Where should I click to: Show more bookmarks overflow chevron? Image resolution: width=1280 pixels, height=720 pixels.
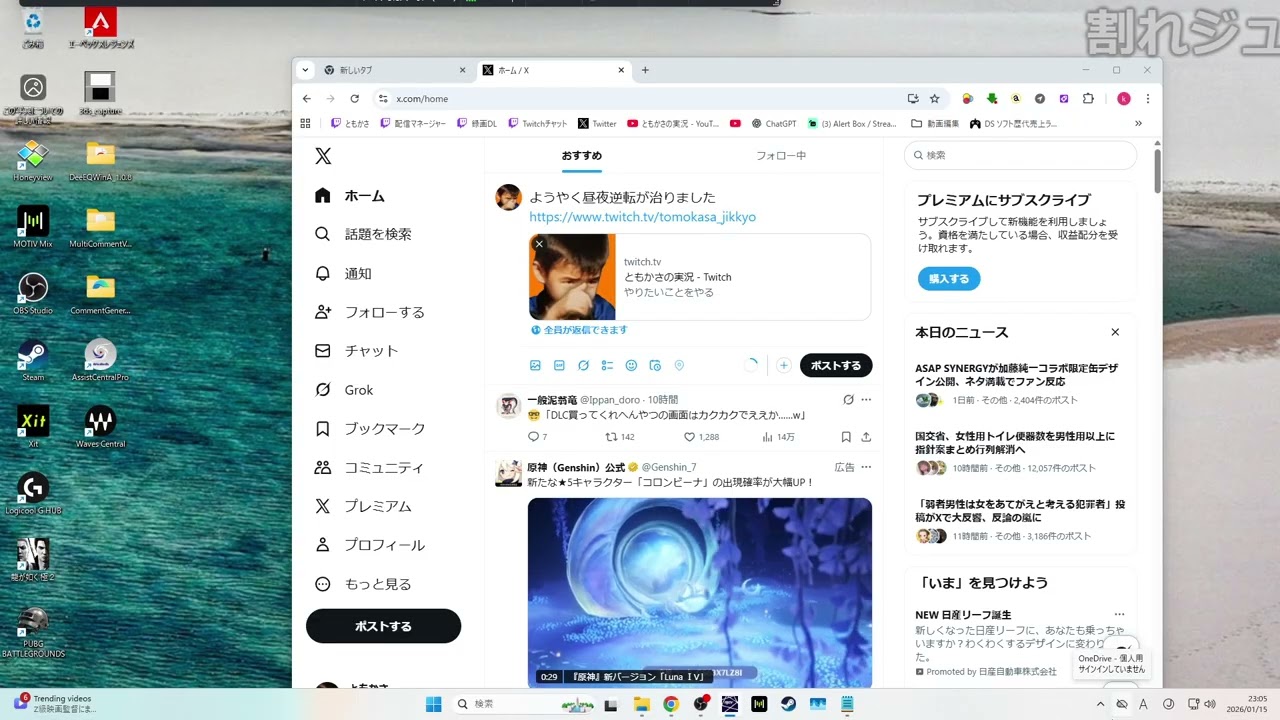click(x=1138, y=124)
